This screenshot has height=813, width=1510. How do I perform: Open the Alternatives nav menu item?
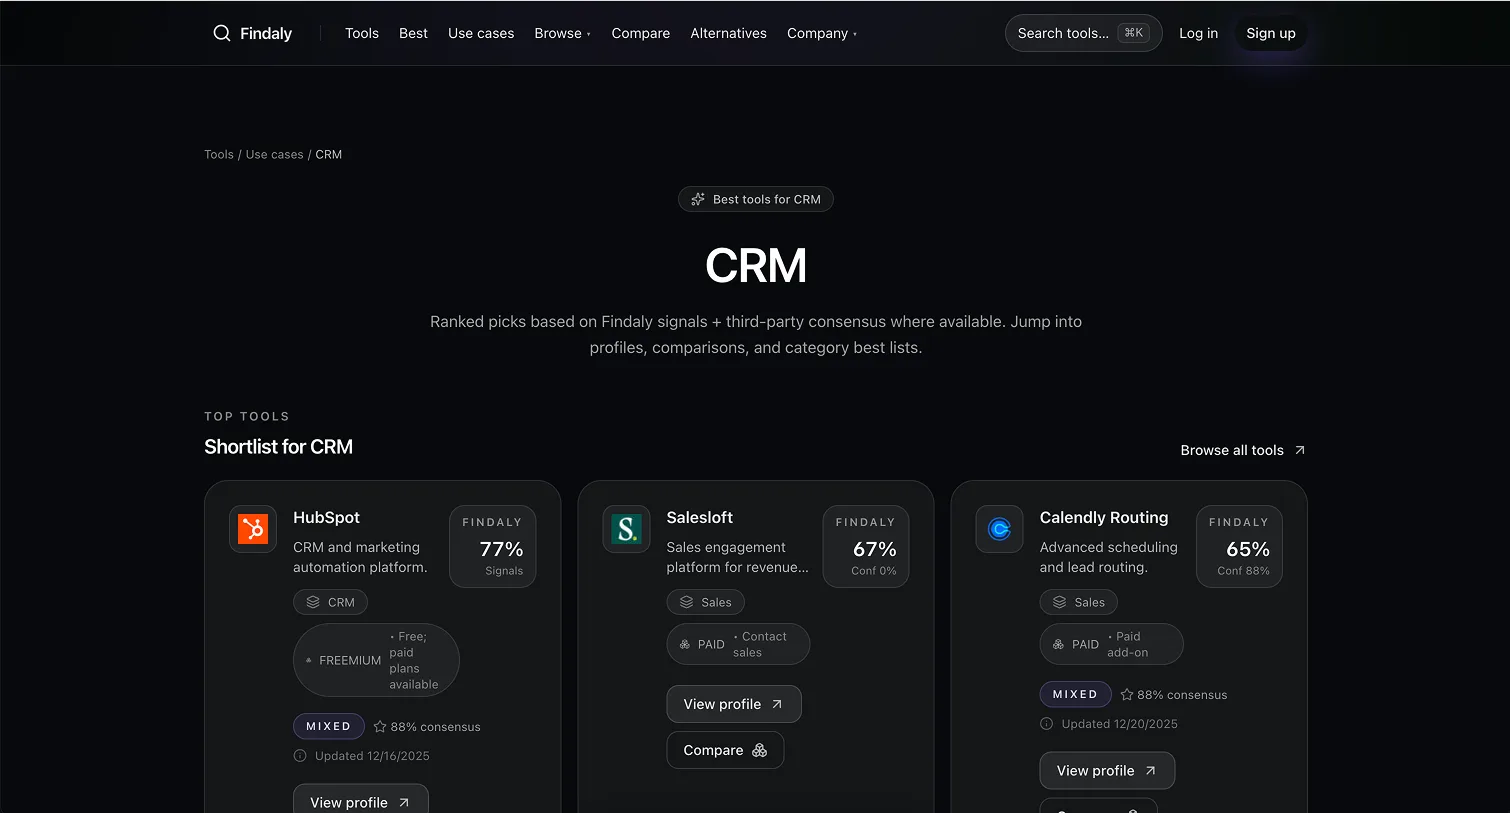click(x=728, y=33)
